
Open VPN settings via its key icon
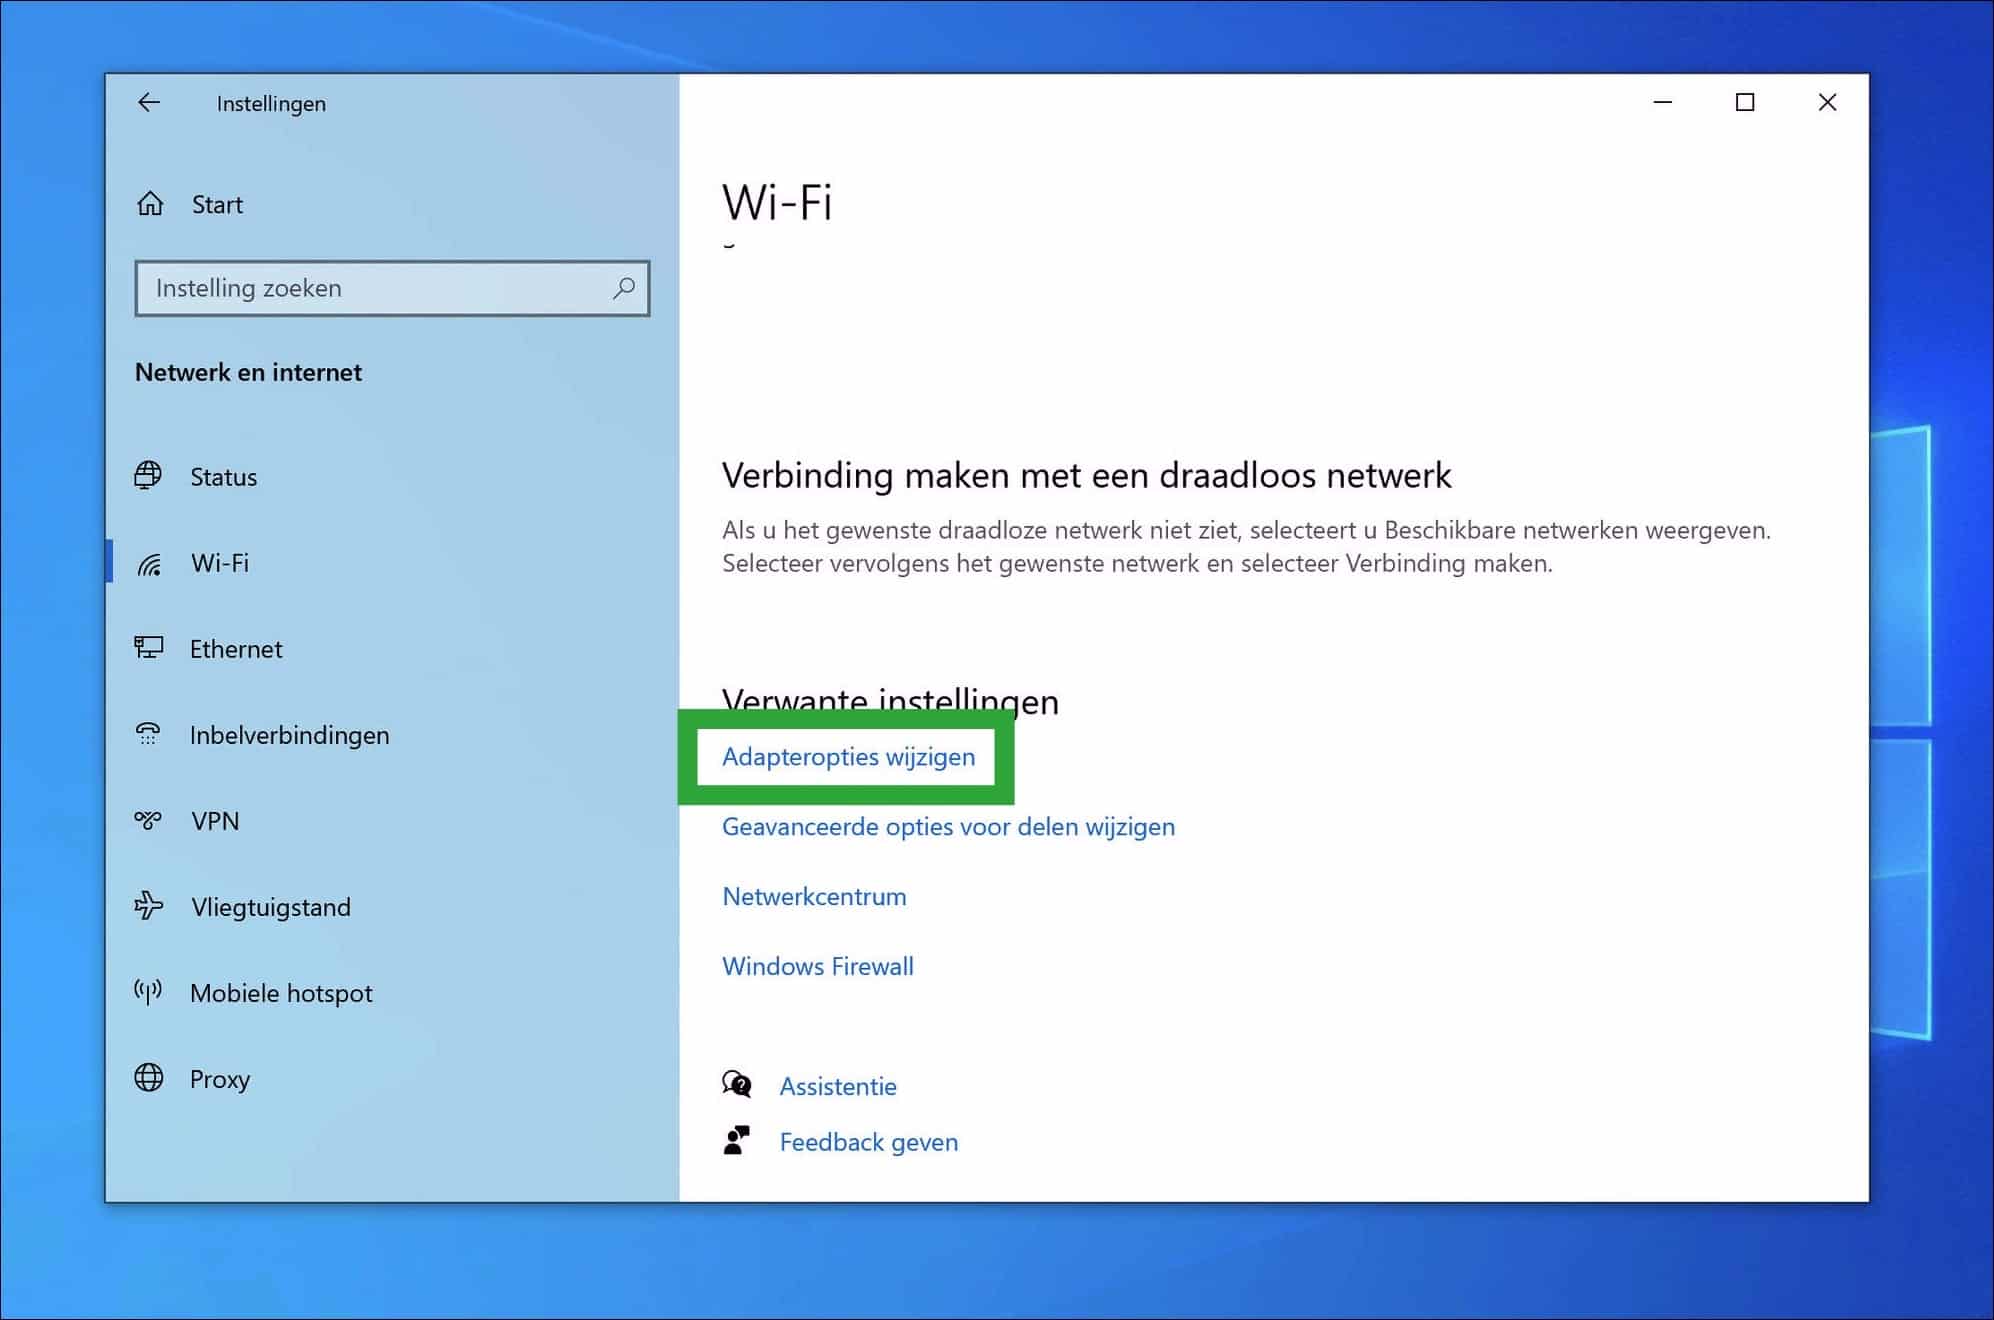coord(150,820)
